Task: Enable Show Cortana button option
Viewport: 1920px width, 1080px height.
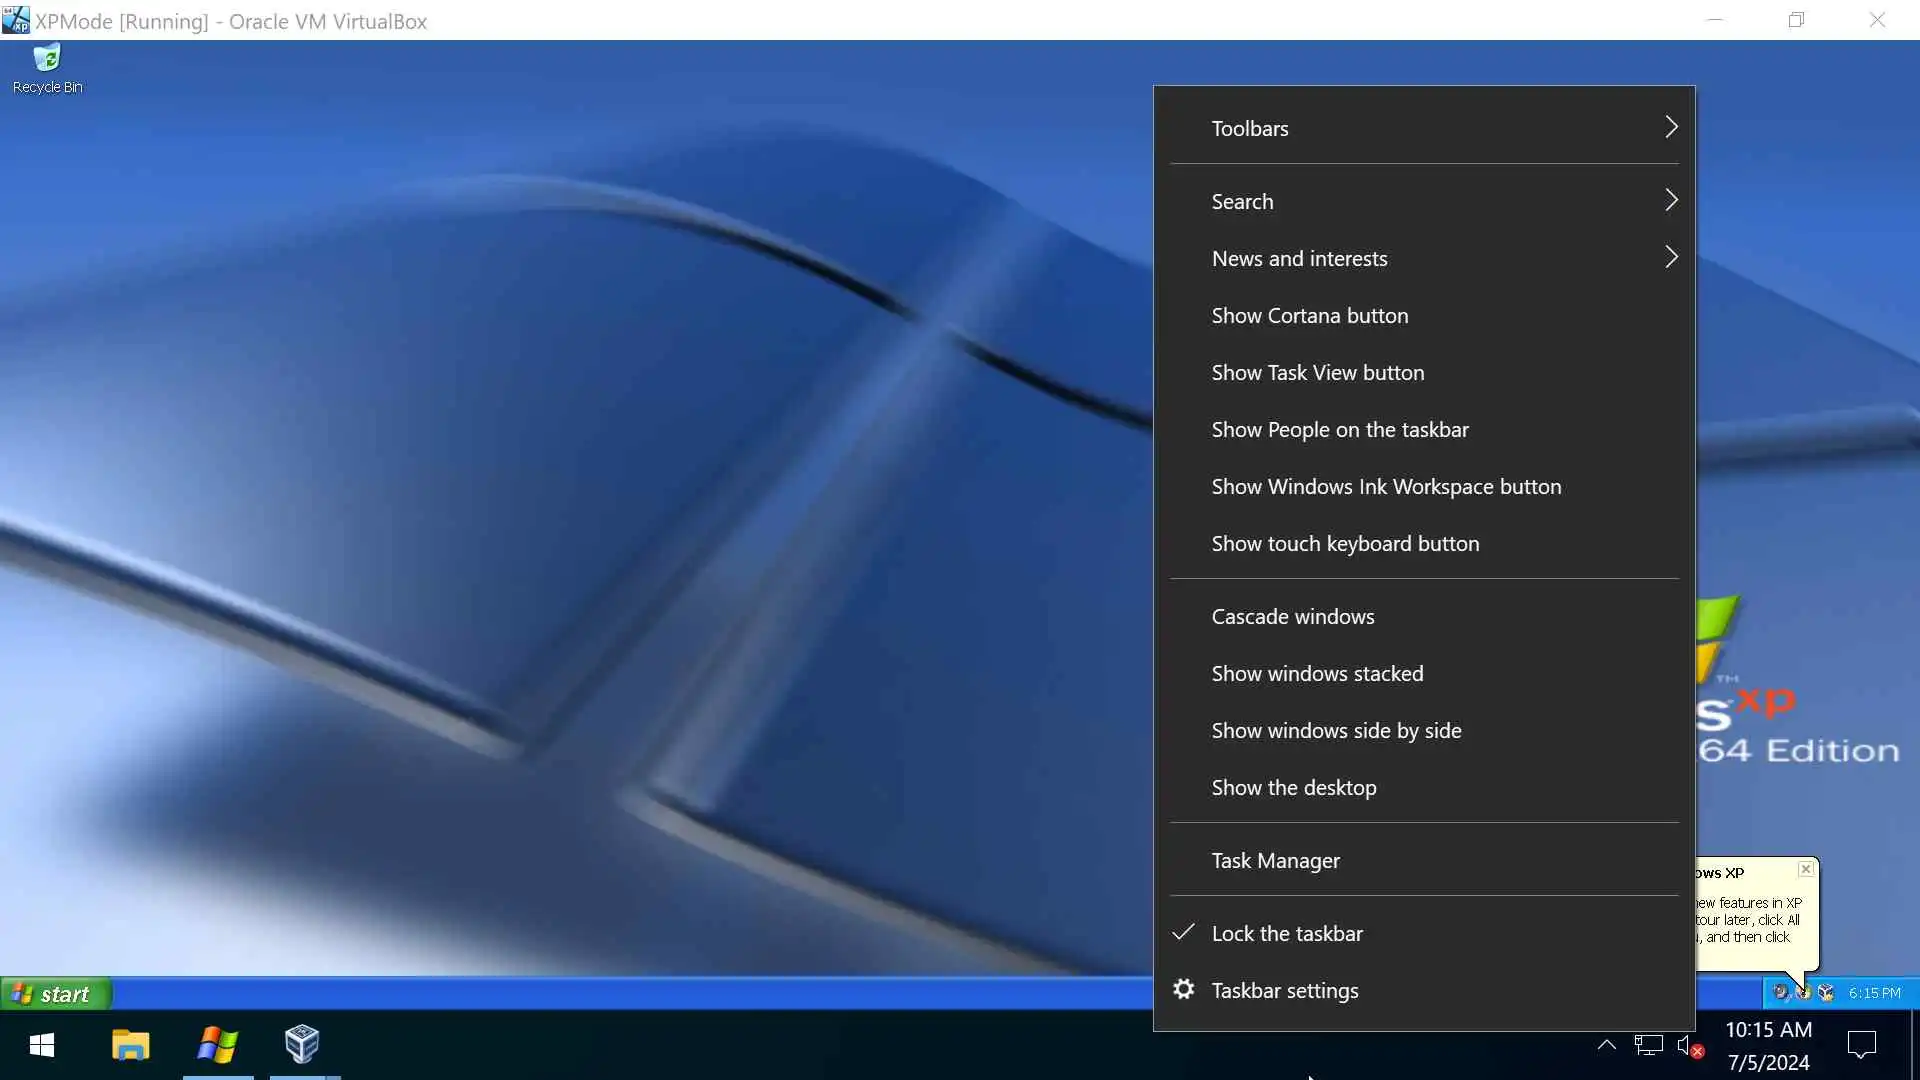Action: pyautogui.click(x=1309, y=315)
